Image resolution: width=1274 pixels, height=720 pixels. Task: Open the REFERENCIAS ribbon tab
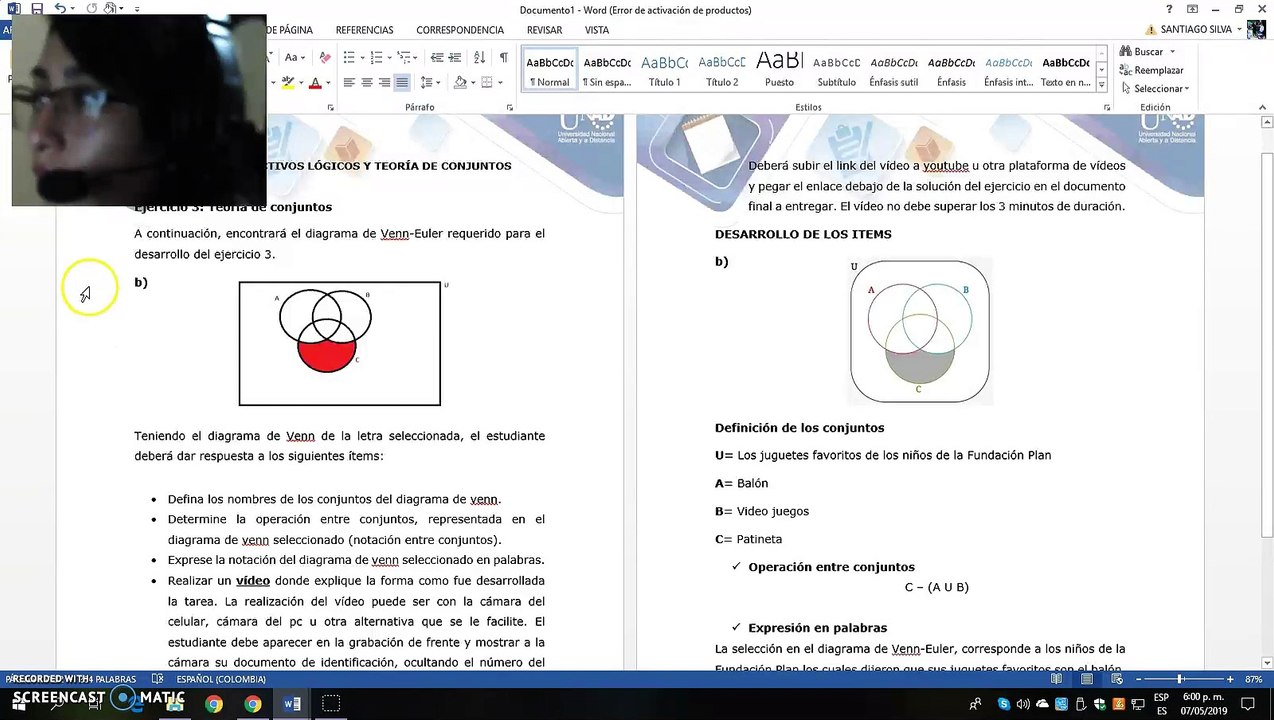[x=364, y=30]
